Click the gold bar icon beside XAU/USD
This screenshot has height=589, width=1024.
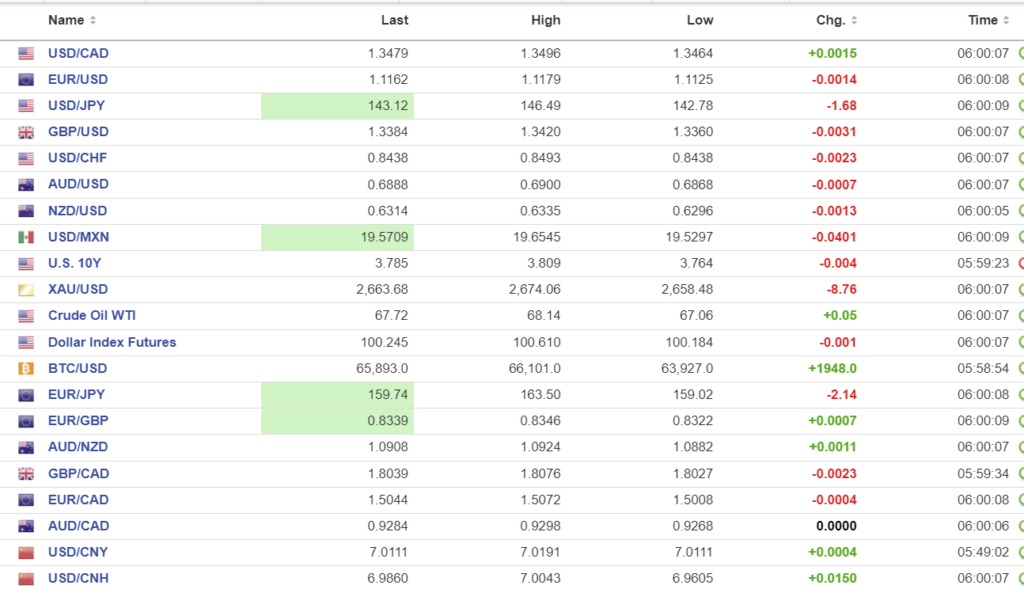pyautogui.click(x=26, y=290)
